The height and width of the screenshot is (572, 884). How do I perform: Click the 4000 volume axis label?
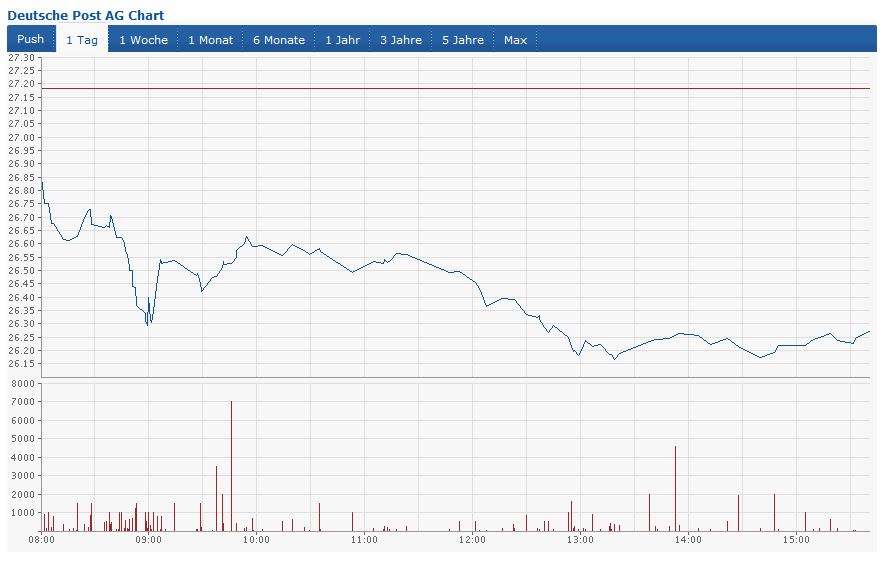coord(23,458)
